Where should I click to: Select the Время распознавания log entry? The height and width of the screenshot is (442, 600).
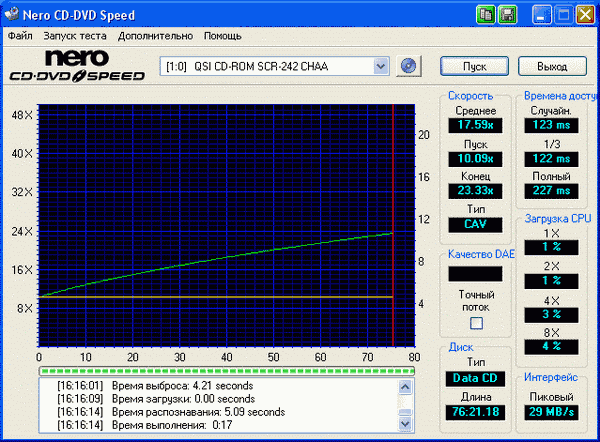point(170,411)
